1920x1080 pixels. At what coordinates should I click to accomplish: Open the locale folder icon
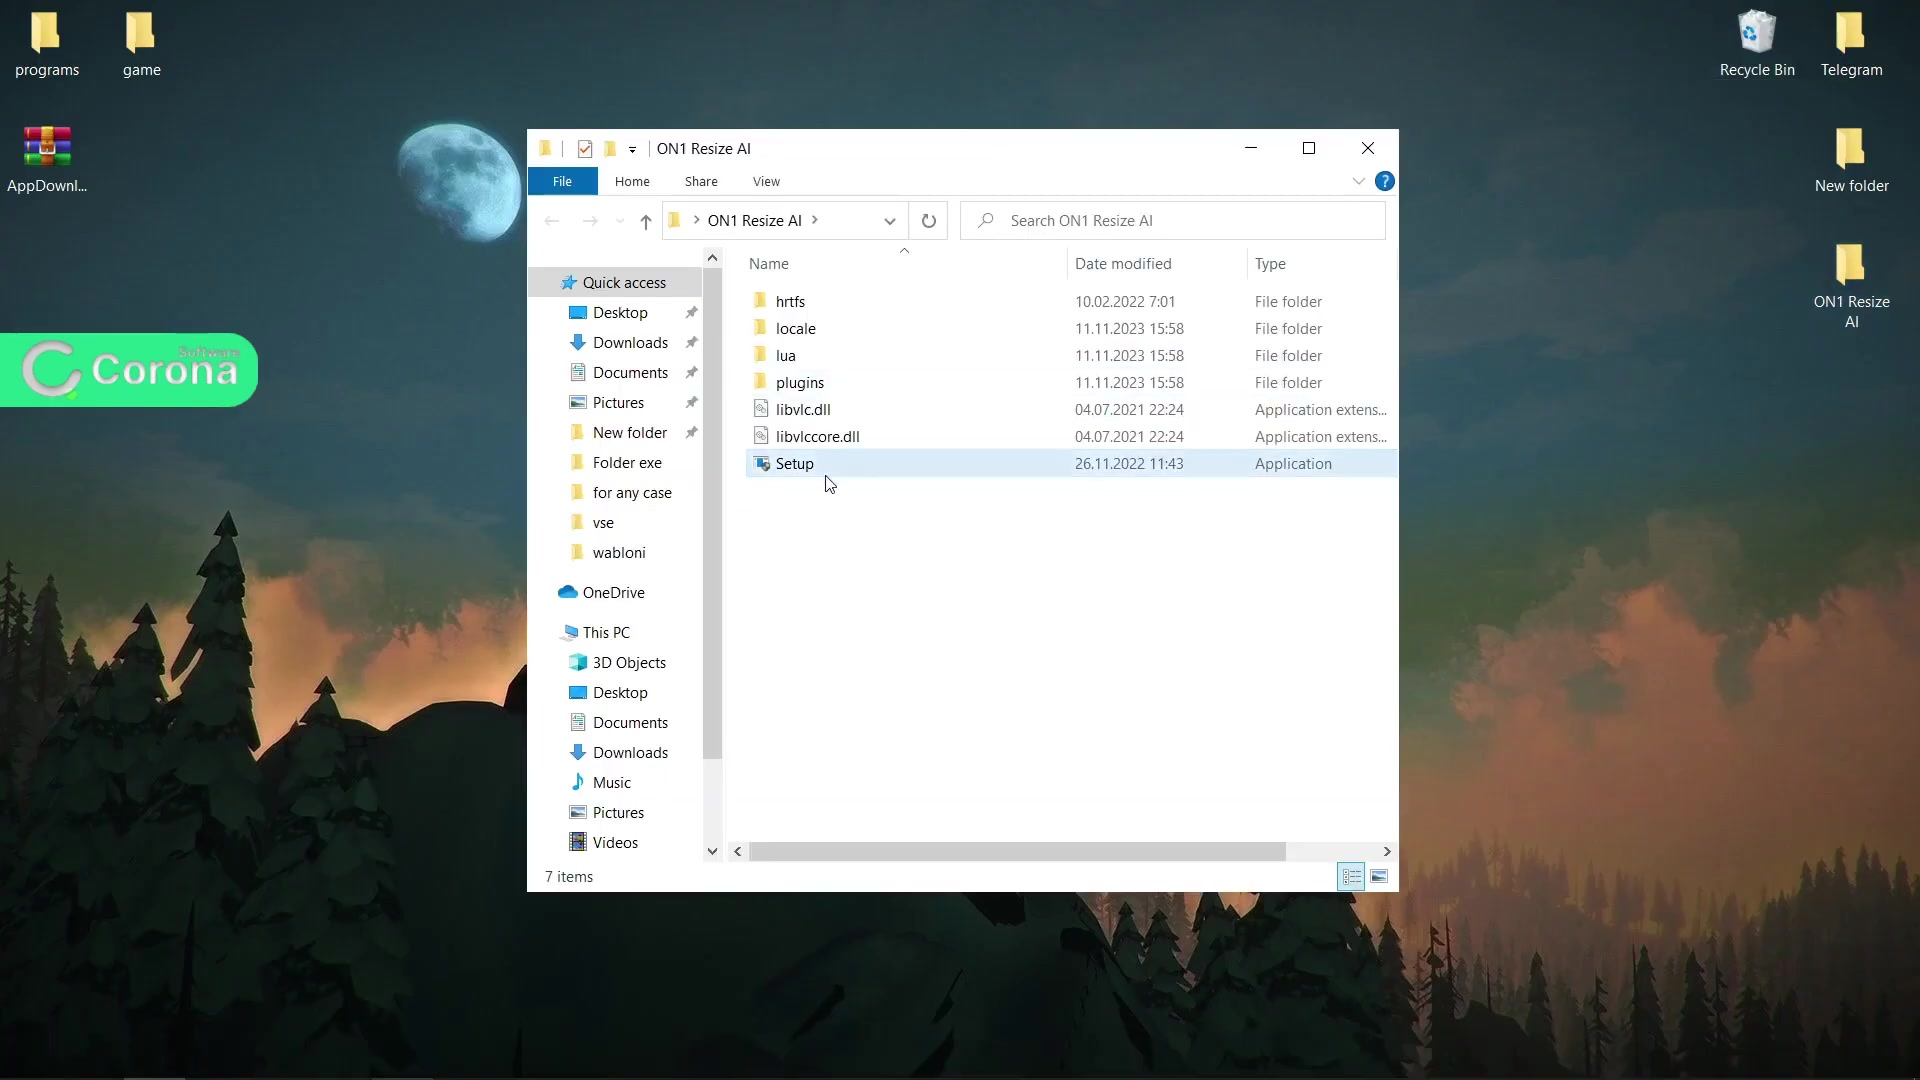tap(761, 328)
